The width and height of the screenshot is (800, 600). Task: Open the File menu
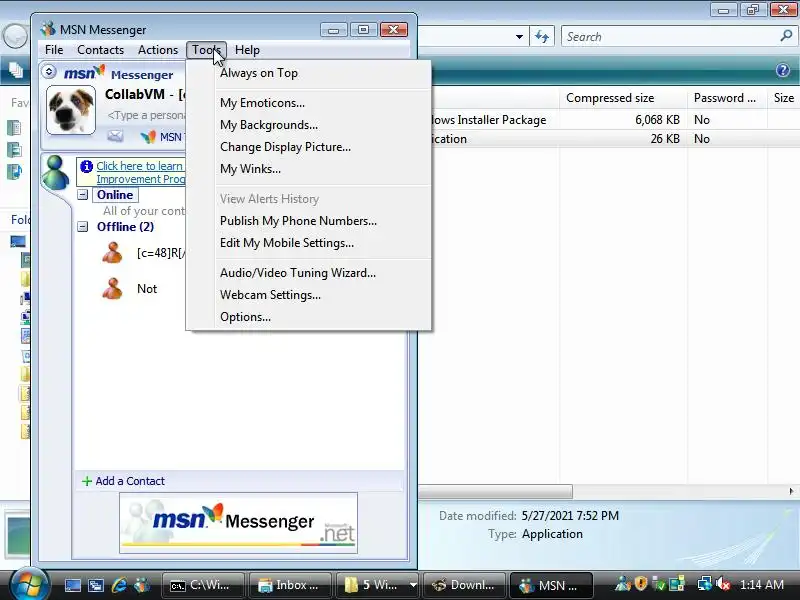tap(54, 50)
